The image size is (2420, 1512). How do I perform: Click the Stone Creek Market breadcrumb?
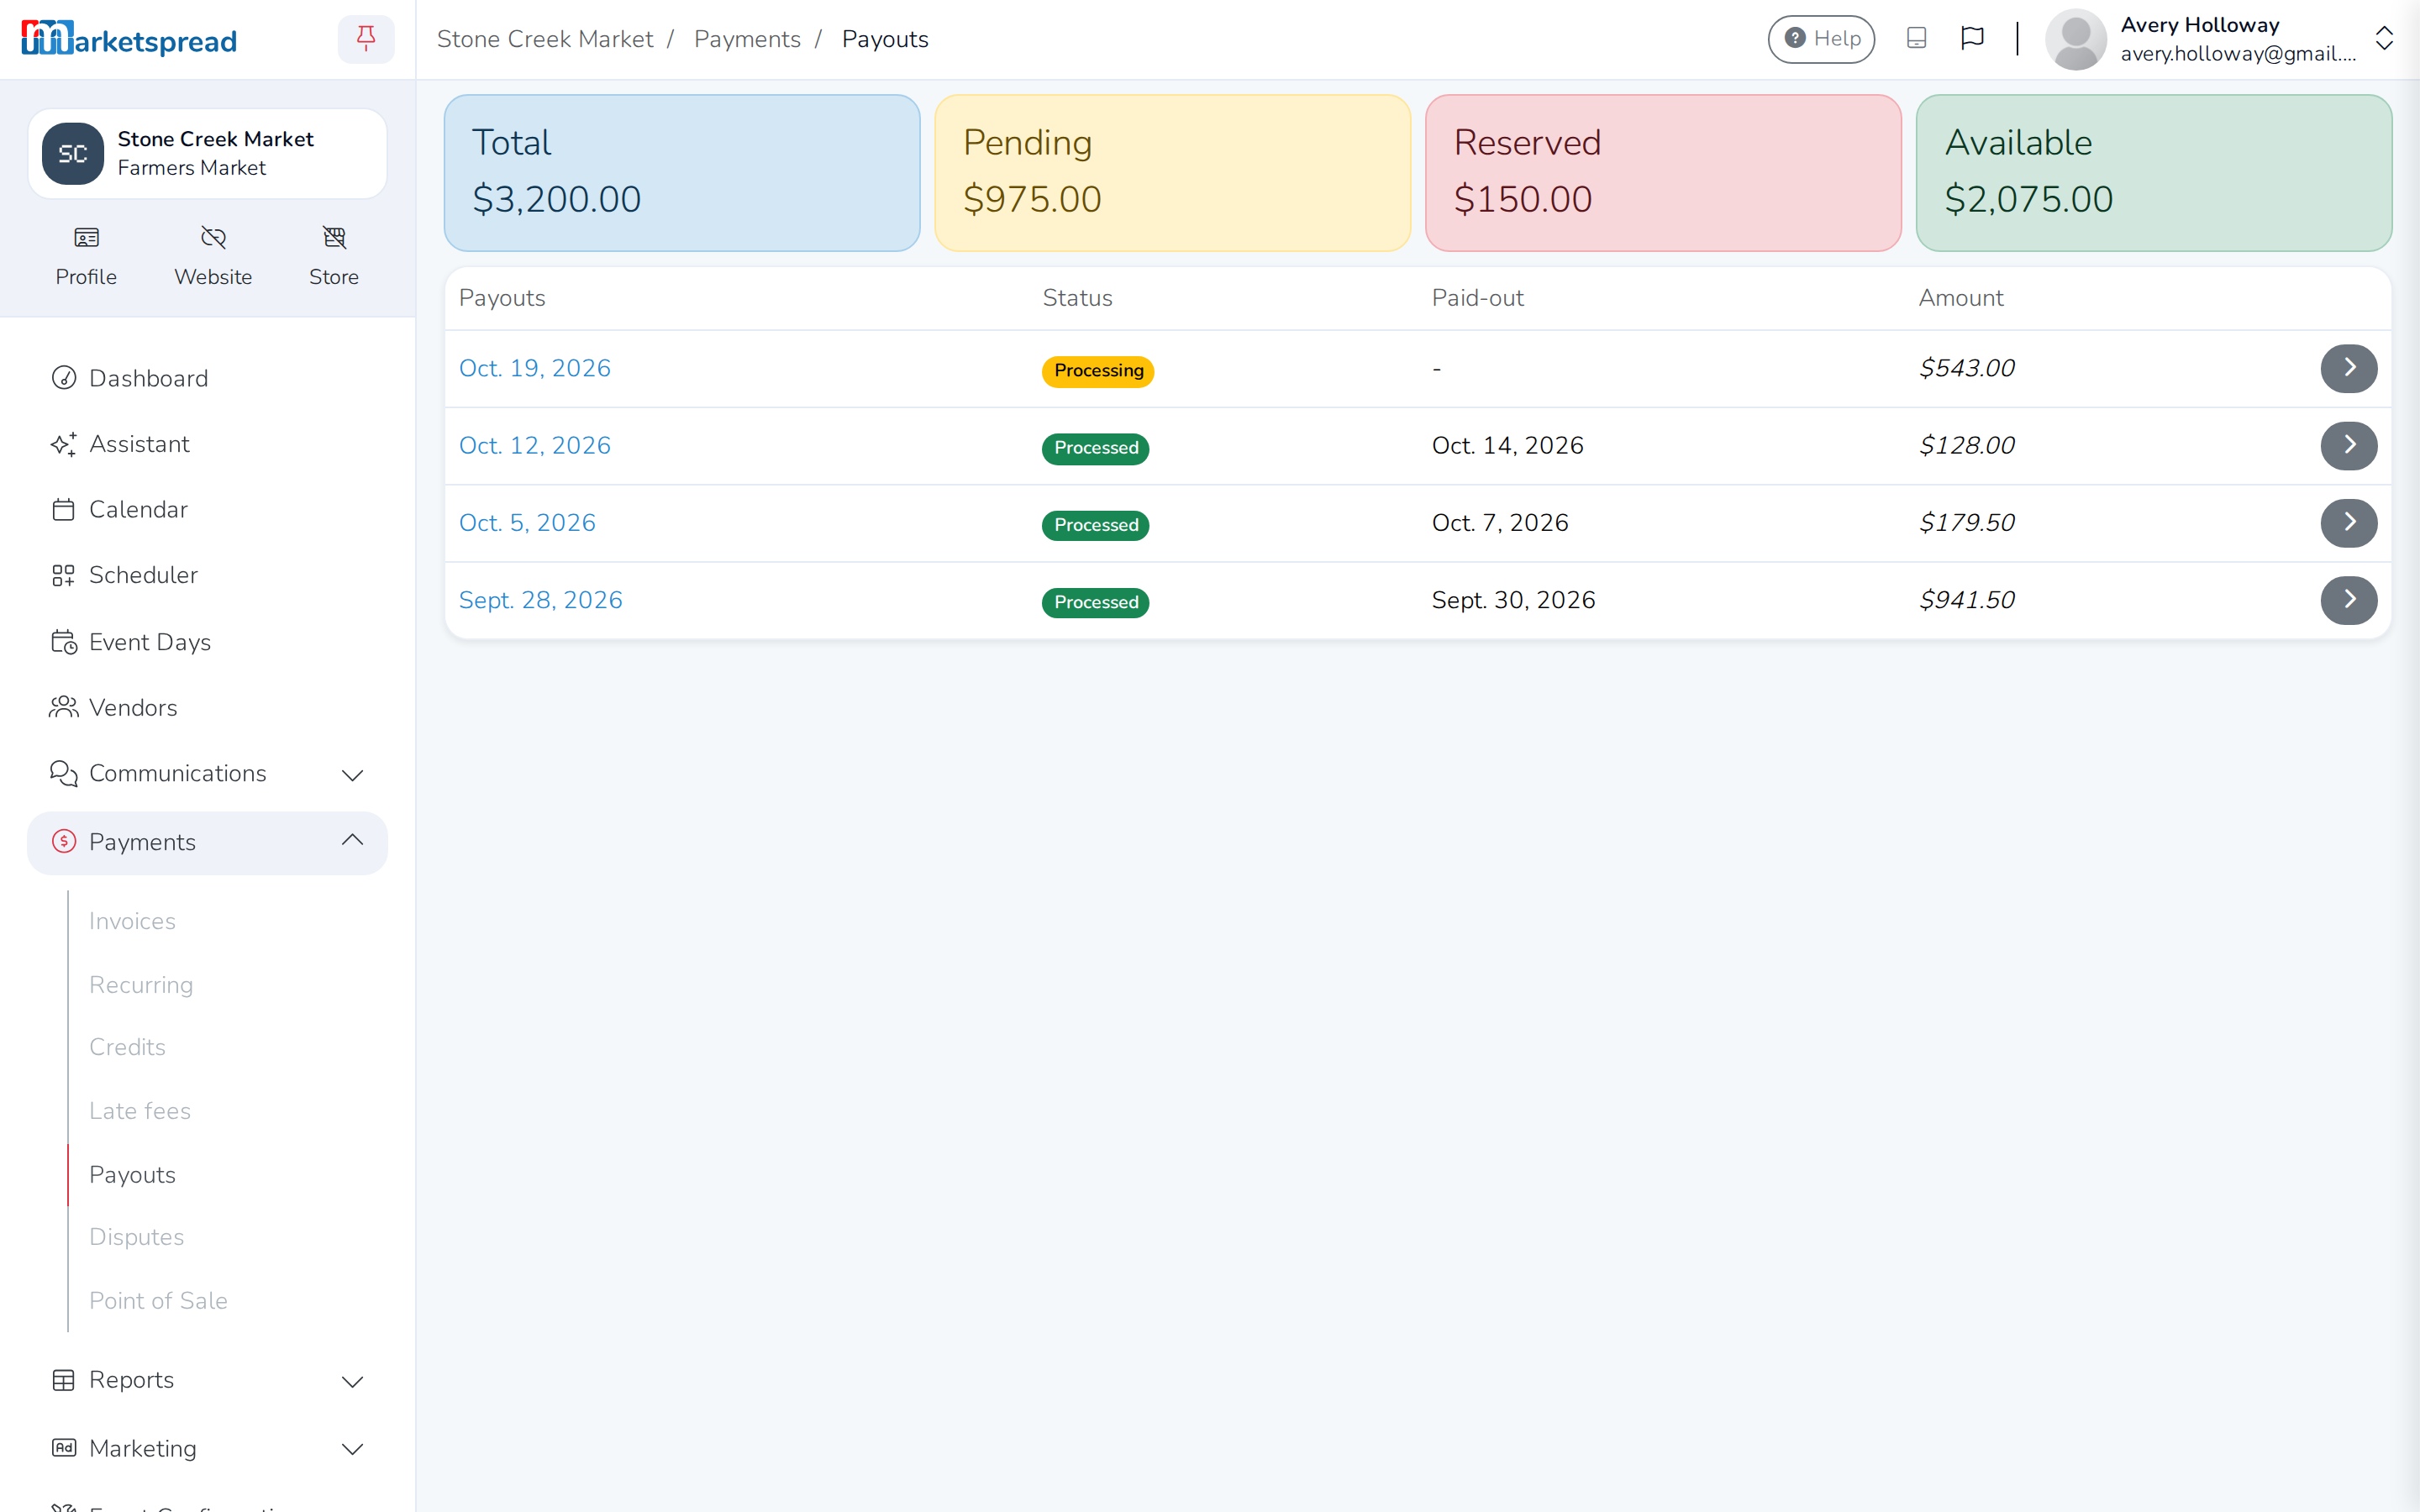pos(545,39)
